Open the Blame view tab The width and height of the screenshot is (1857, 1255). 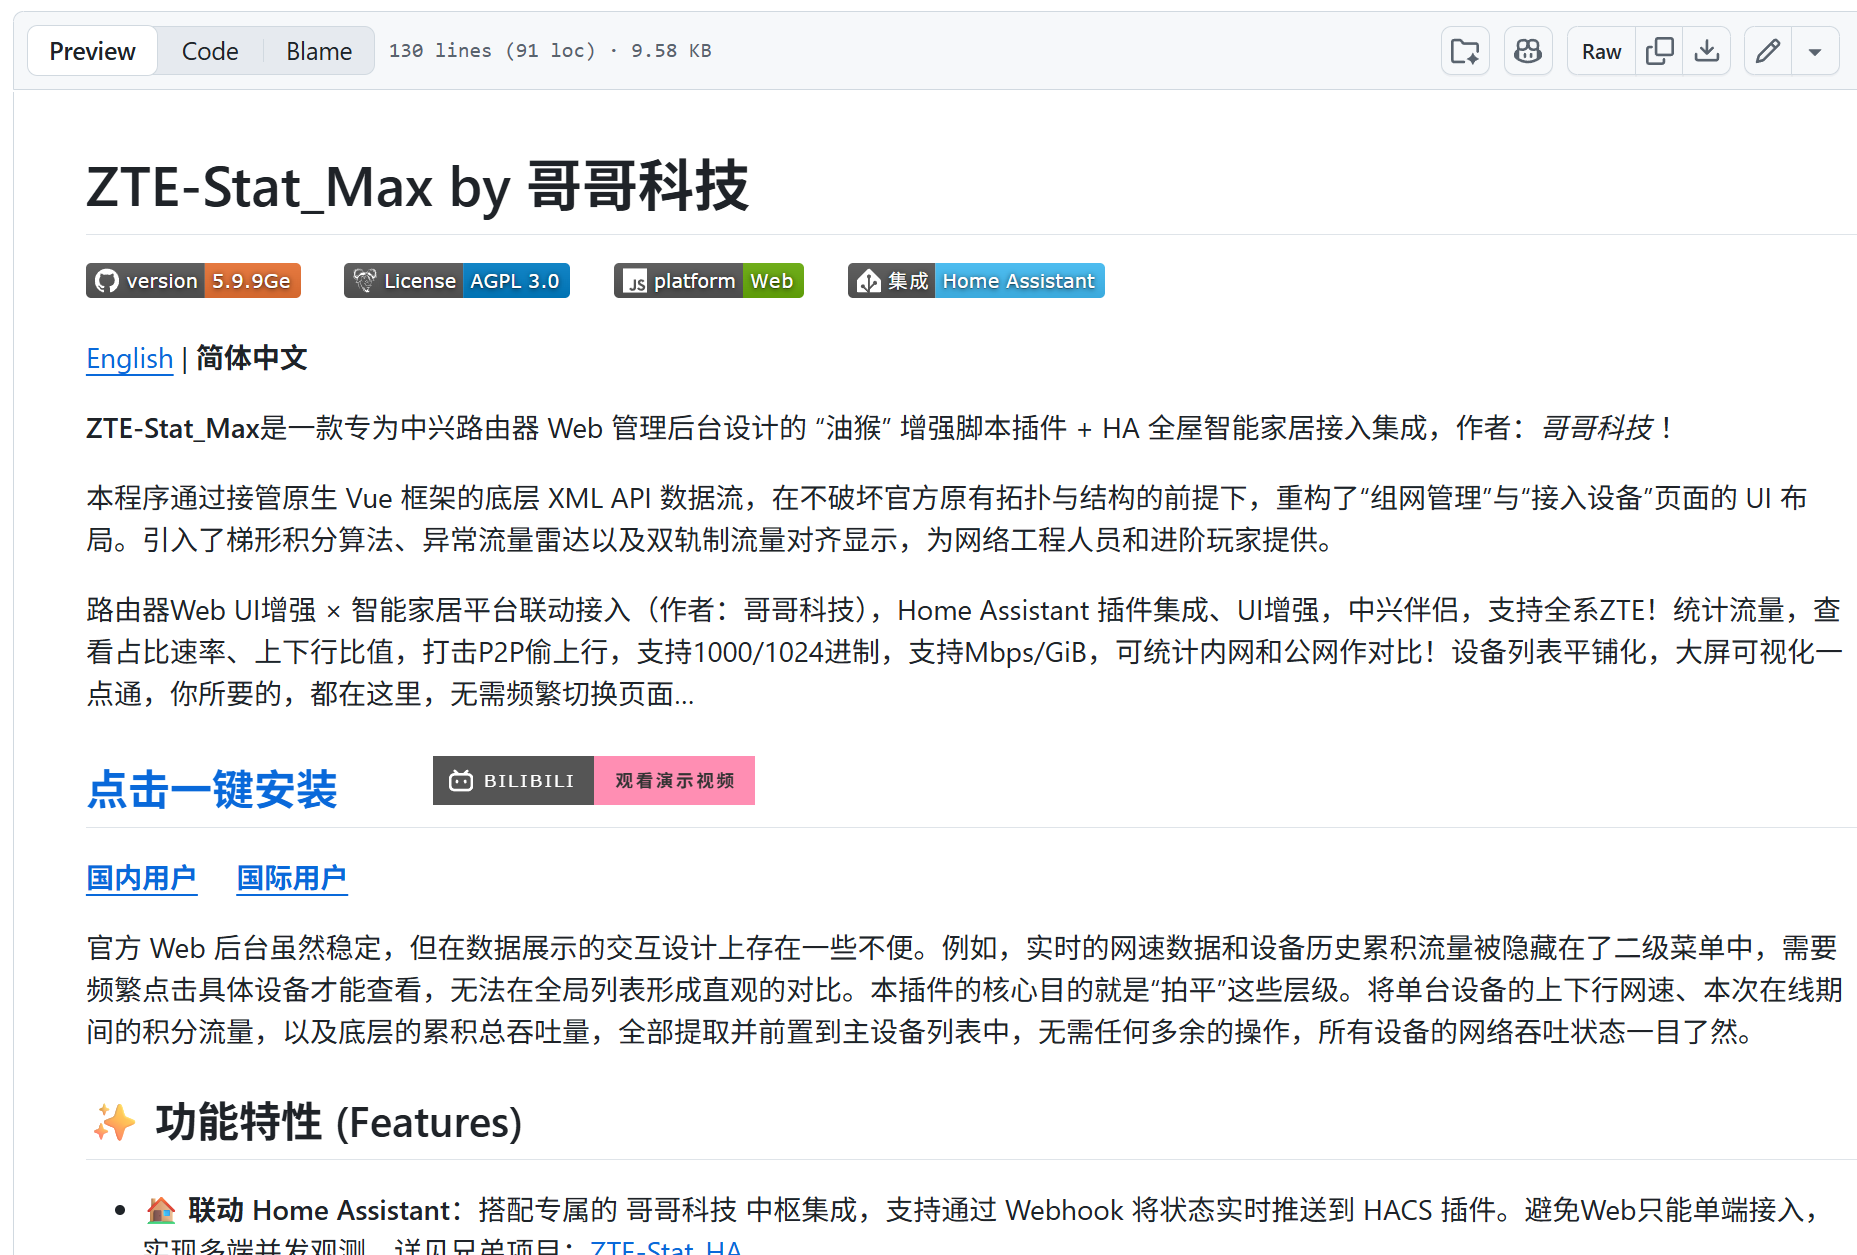point(319,51)
